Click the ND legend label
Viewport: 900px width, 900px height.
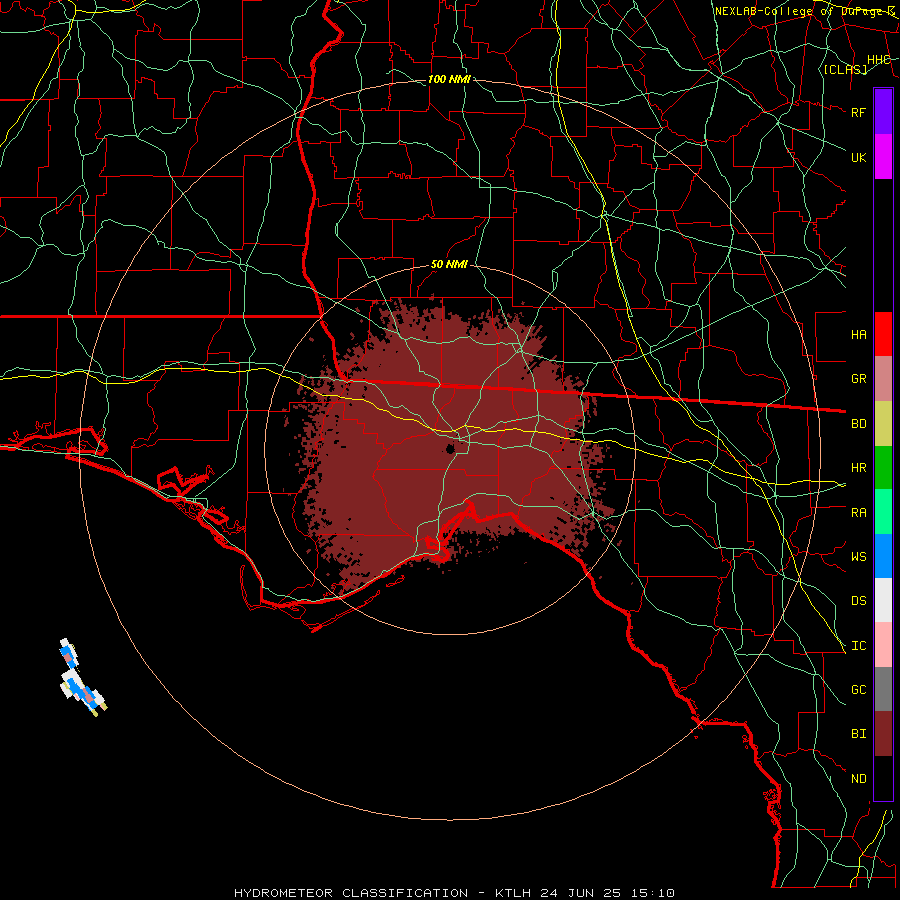(x=858, y=779)
